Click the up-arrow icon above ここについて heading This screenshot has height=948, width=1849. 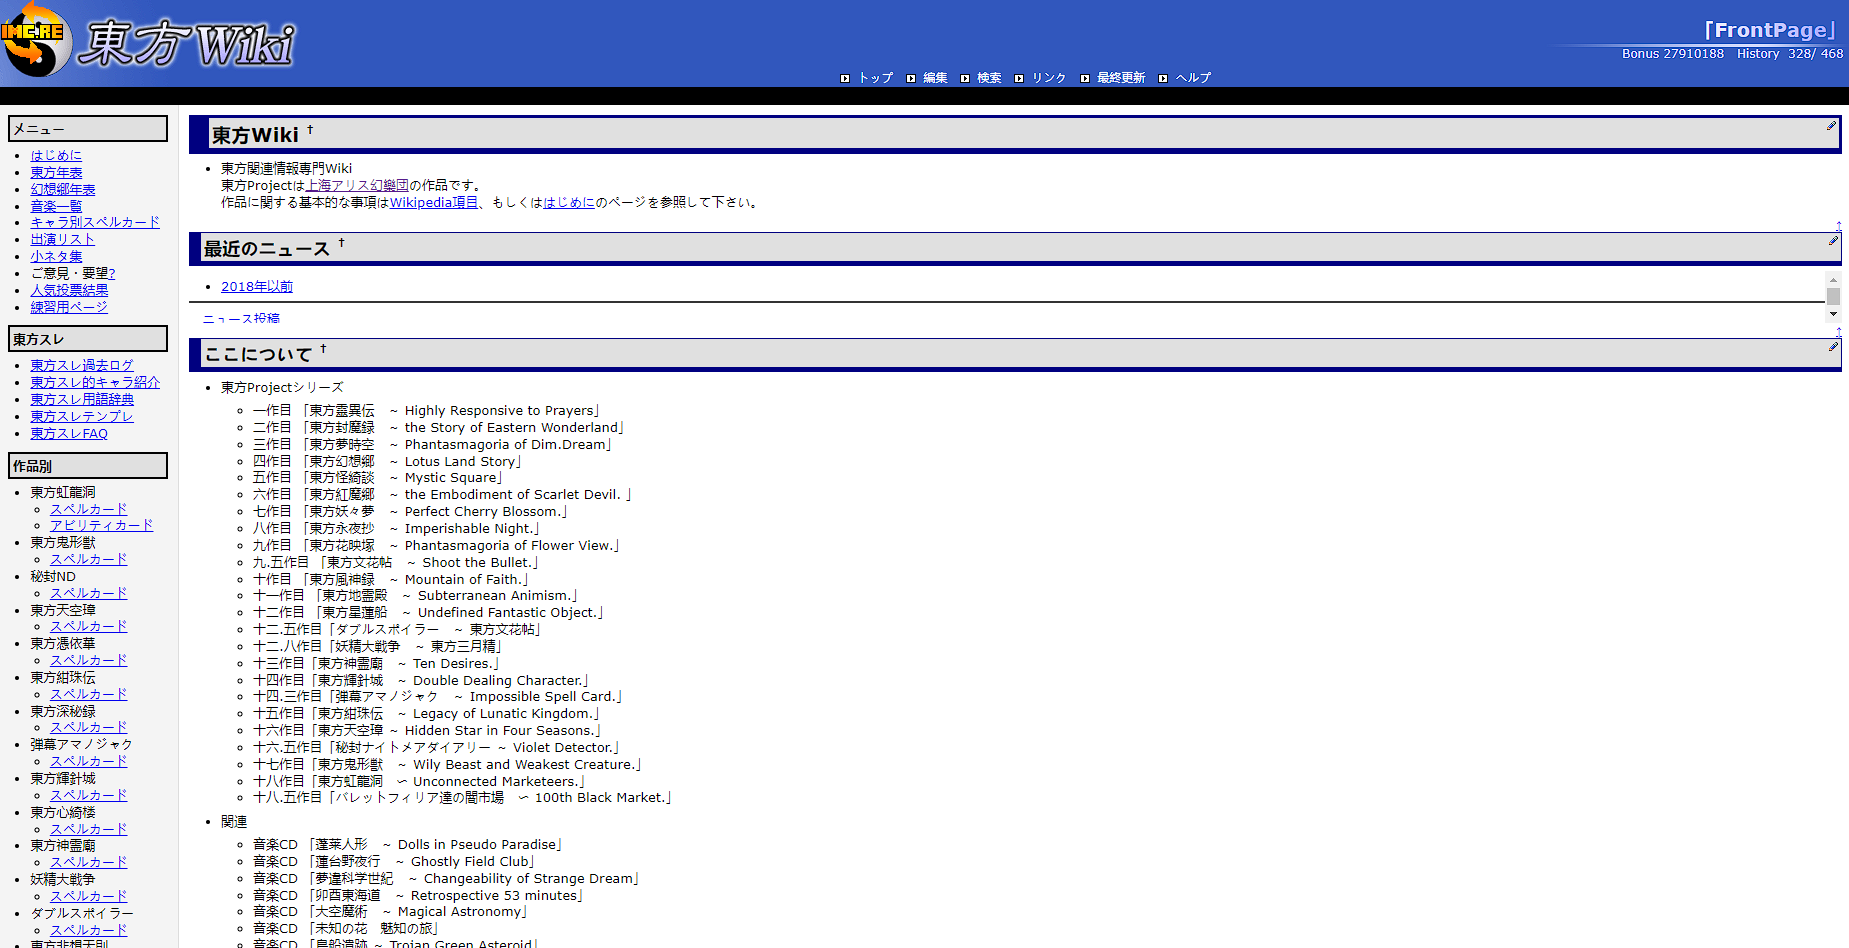point(1838,332)
